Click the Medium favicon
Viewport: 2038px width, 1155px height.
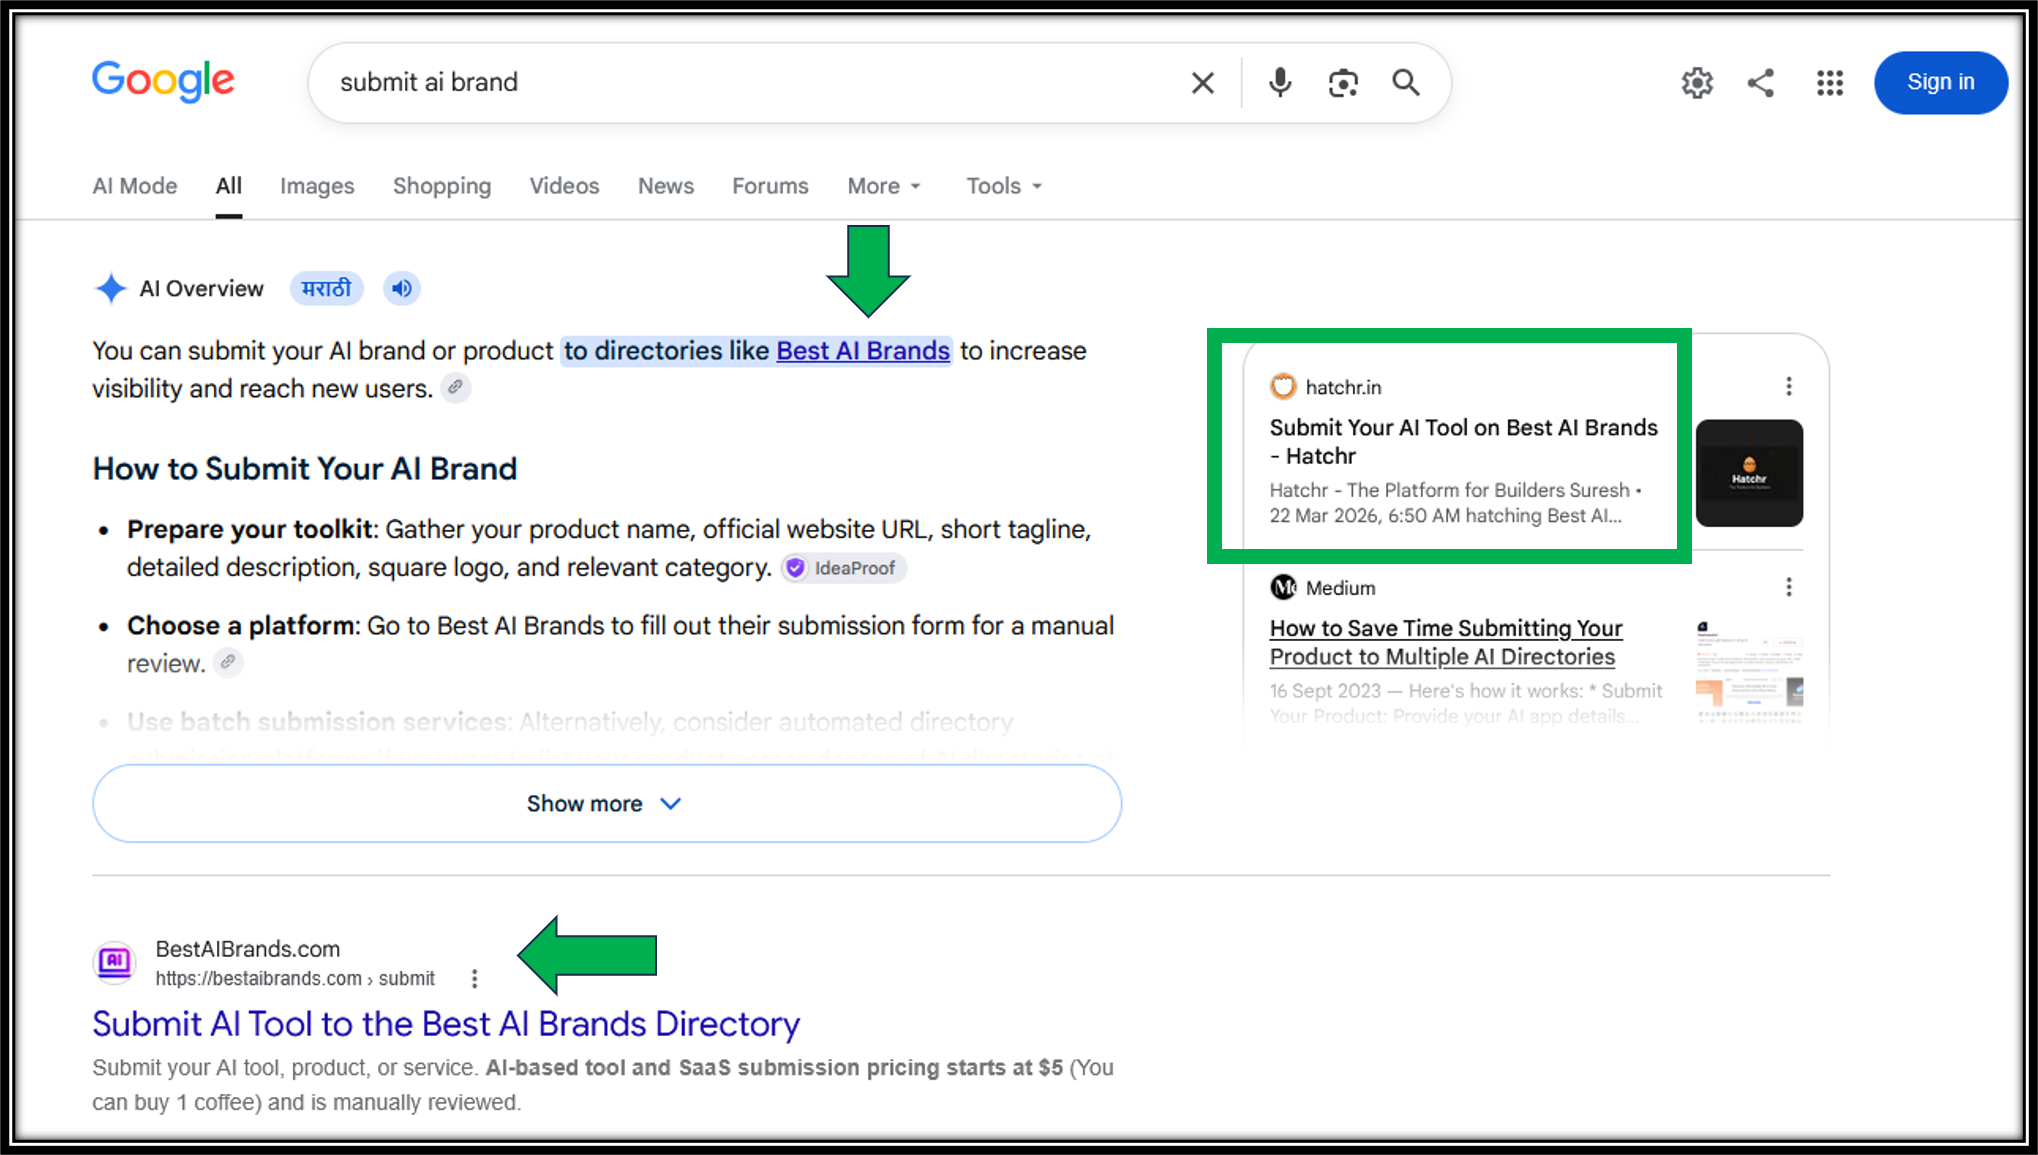pos(1283,588)
